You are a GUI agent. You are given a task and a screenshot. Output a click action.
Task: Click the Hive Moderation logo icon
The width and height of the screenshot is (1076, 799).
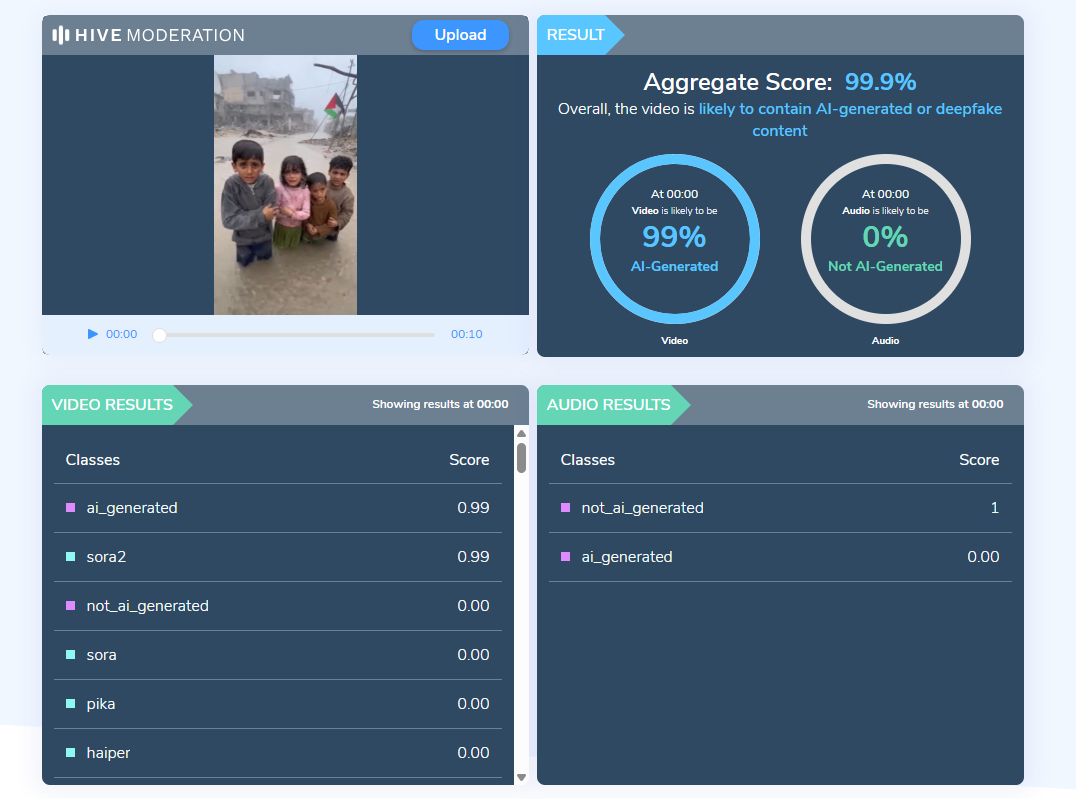61,35
